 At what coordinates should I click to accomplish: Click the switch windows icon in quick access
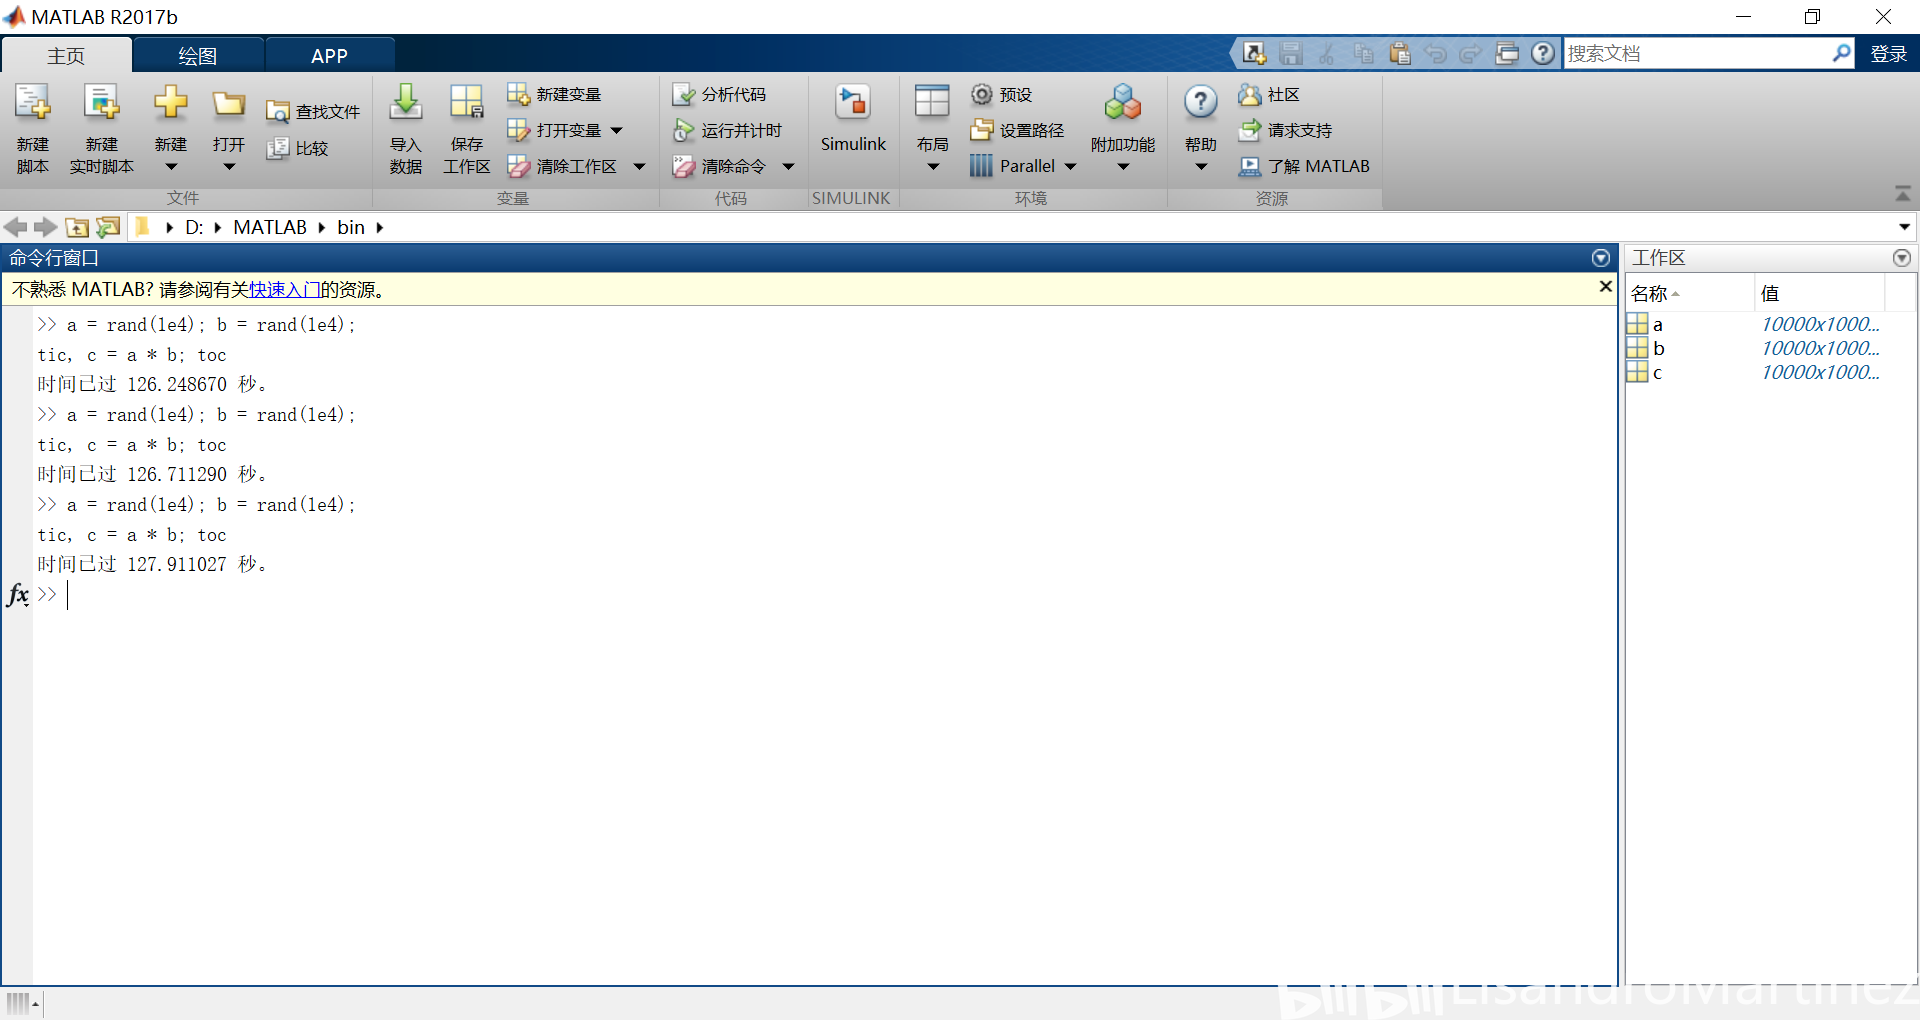coord(1507,53)
